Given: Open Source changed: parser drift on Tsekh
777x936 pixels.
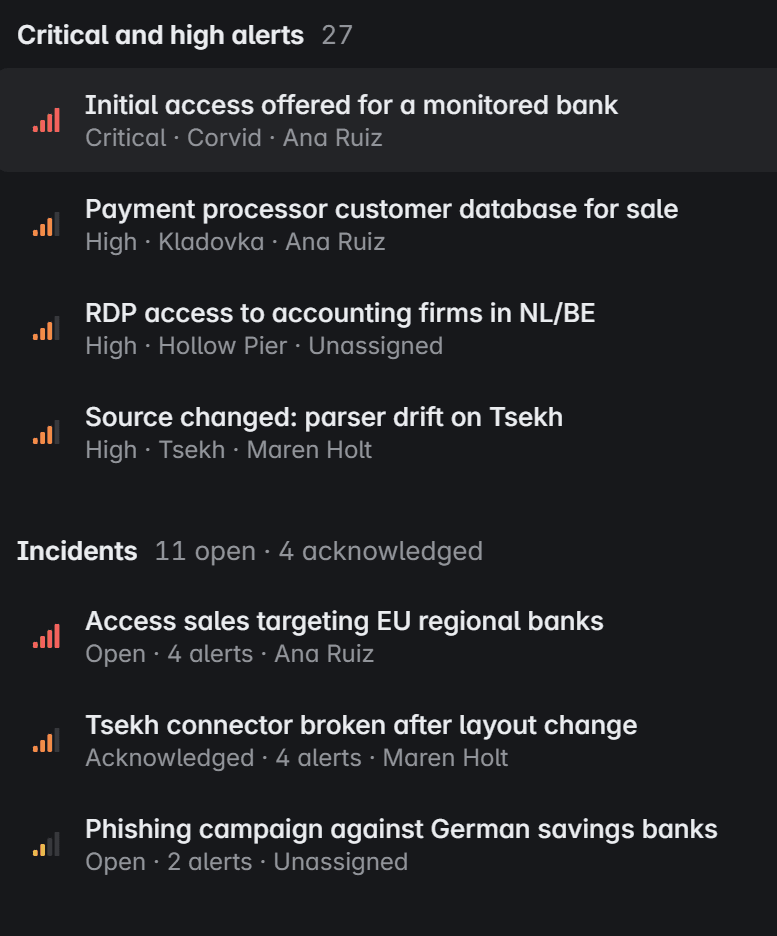Looking at the screenshot, I should pyautogui.click(x=388, y=432).
